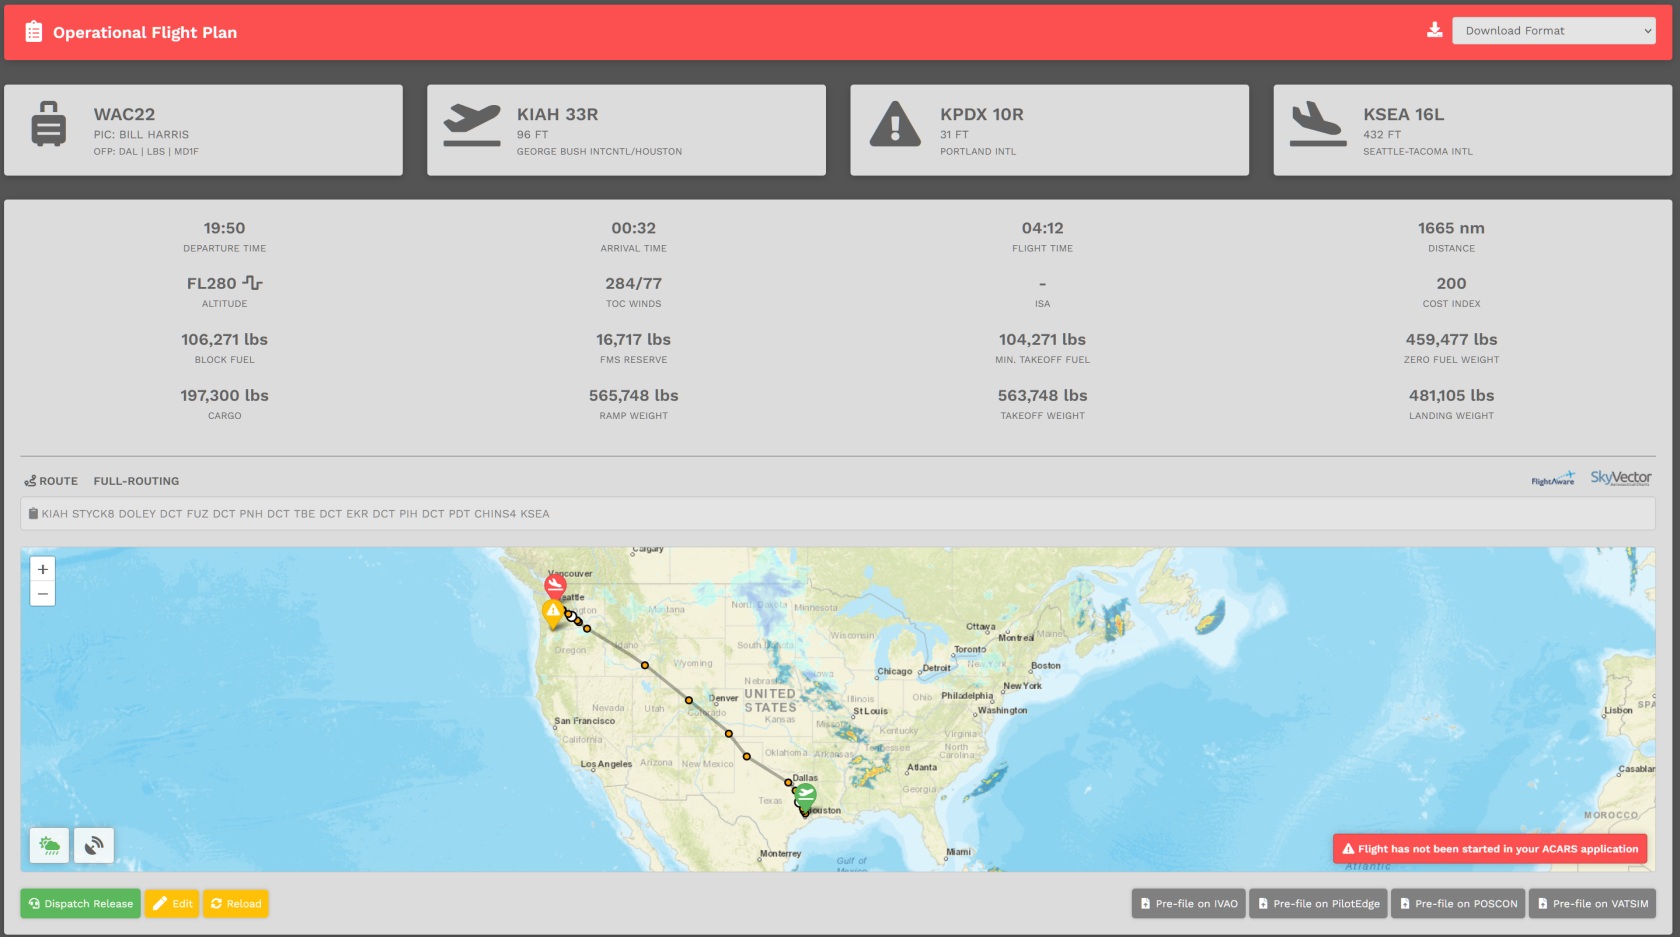
Task: Click the clipboard icon in the red header
Action: 33,31
